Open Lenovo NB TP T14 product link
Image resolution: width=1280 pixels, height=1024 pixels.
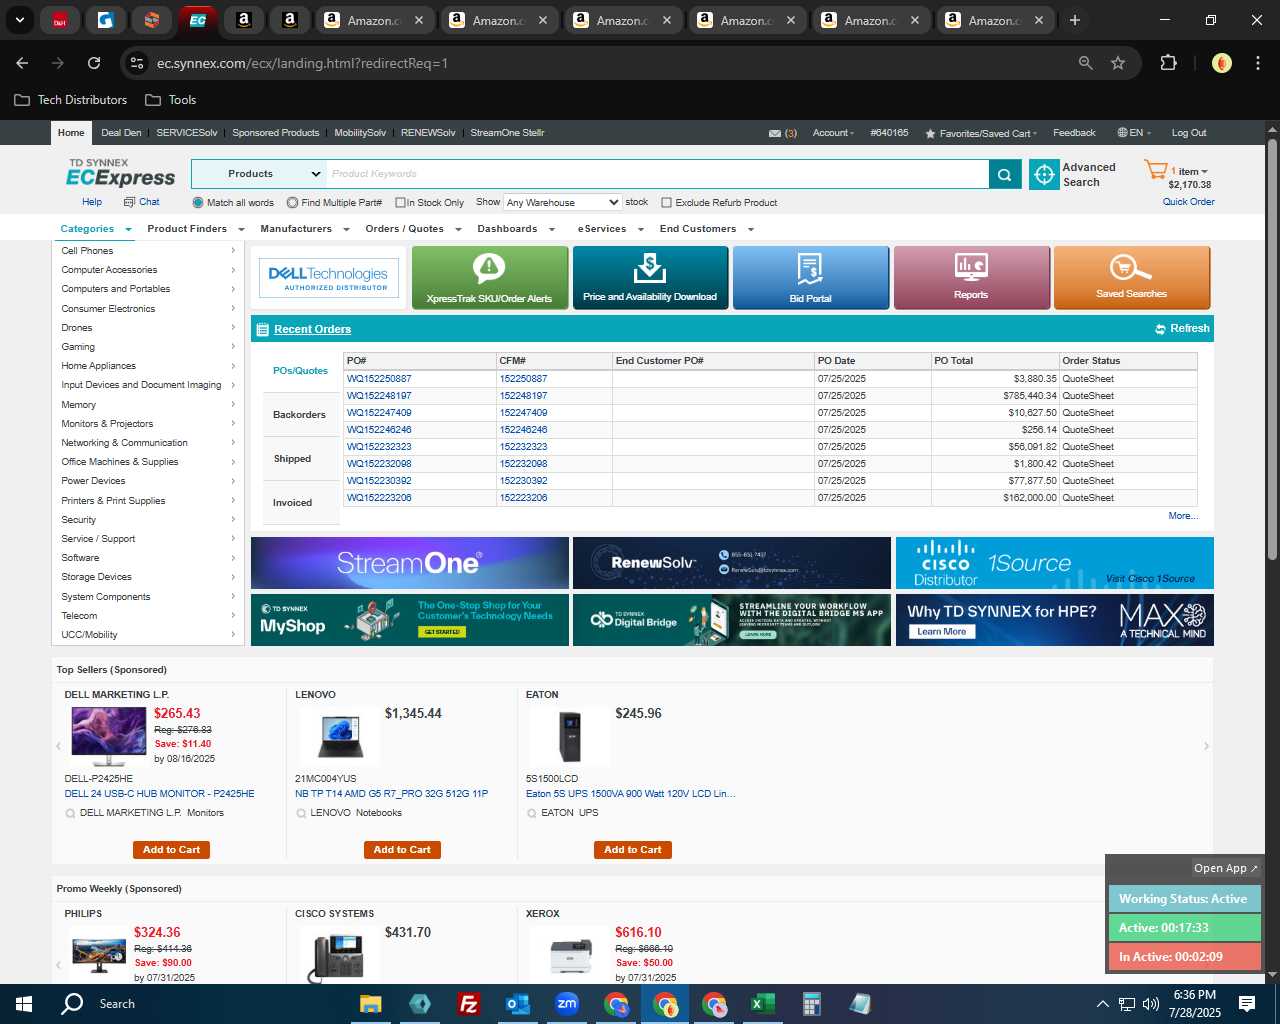coord(392,794)
